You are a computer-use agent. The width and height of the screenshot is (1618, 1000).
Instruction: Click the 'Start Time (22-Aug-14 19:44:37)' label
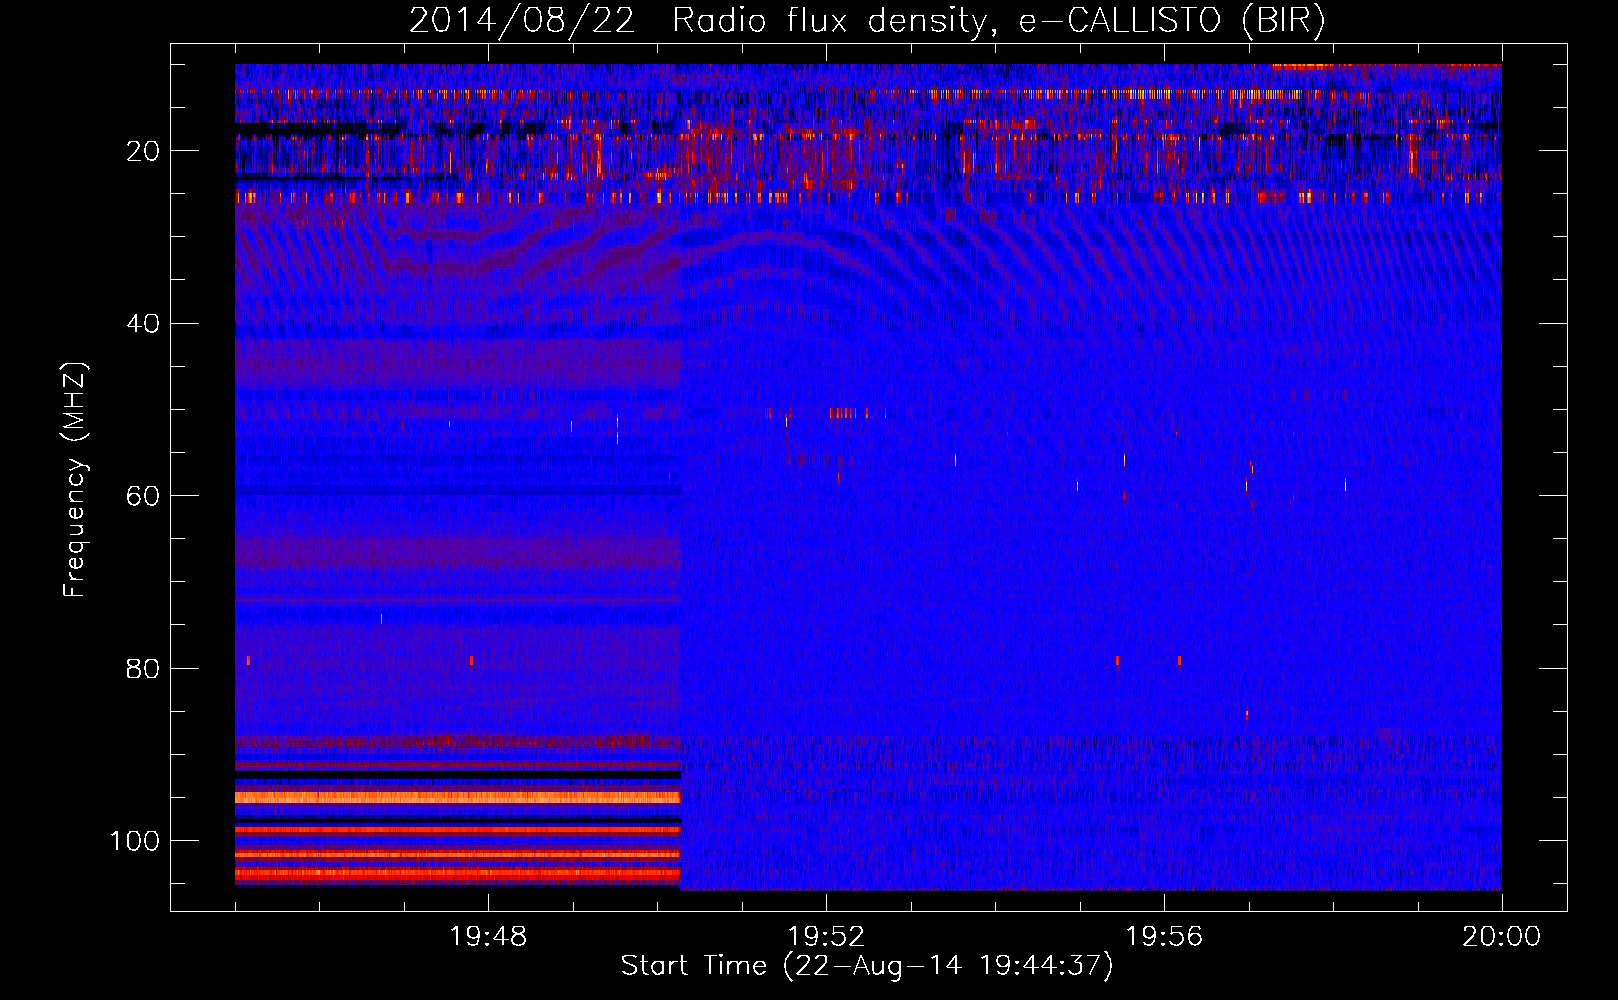click(x=866, y=965)
